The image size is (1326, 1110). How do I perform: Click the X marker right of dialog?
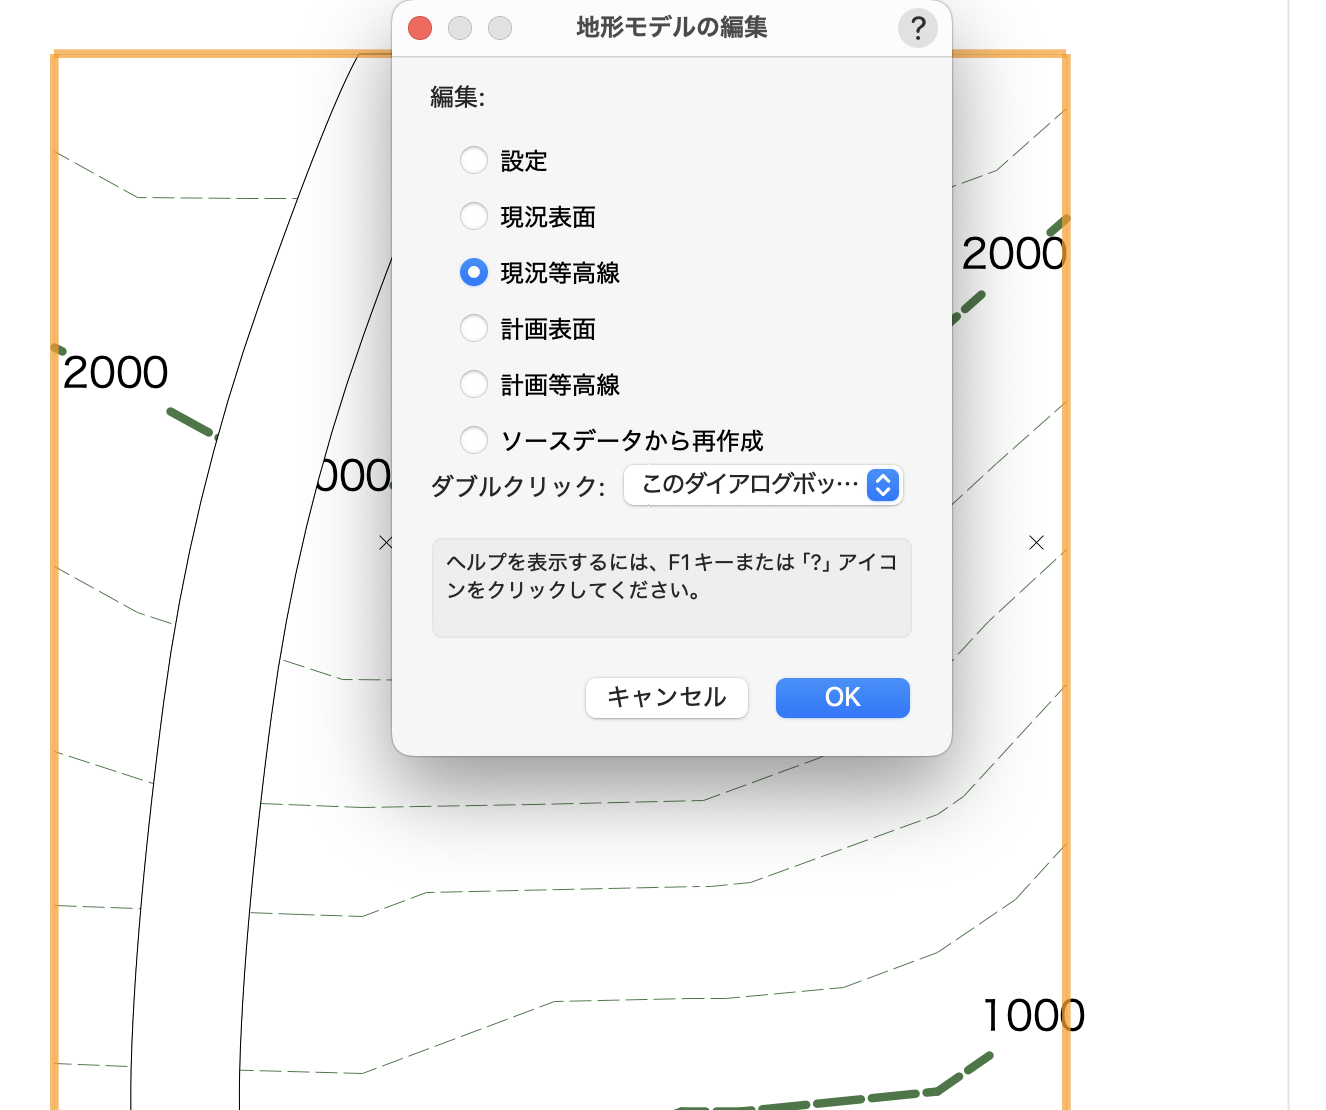tap(1036, 542)
